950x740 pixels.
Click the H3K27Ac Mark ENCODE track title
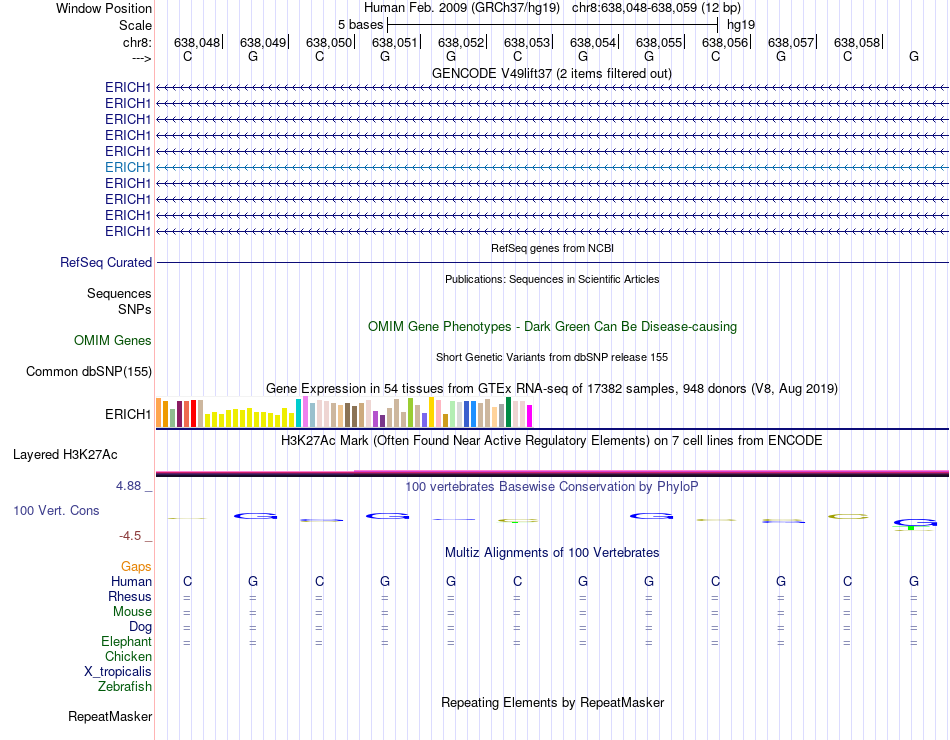[551, 441]
